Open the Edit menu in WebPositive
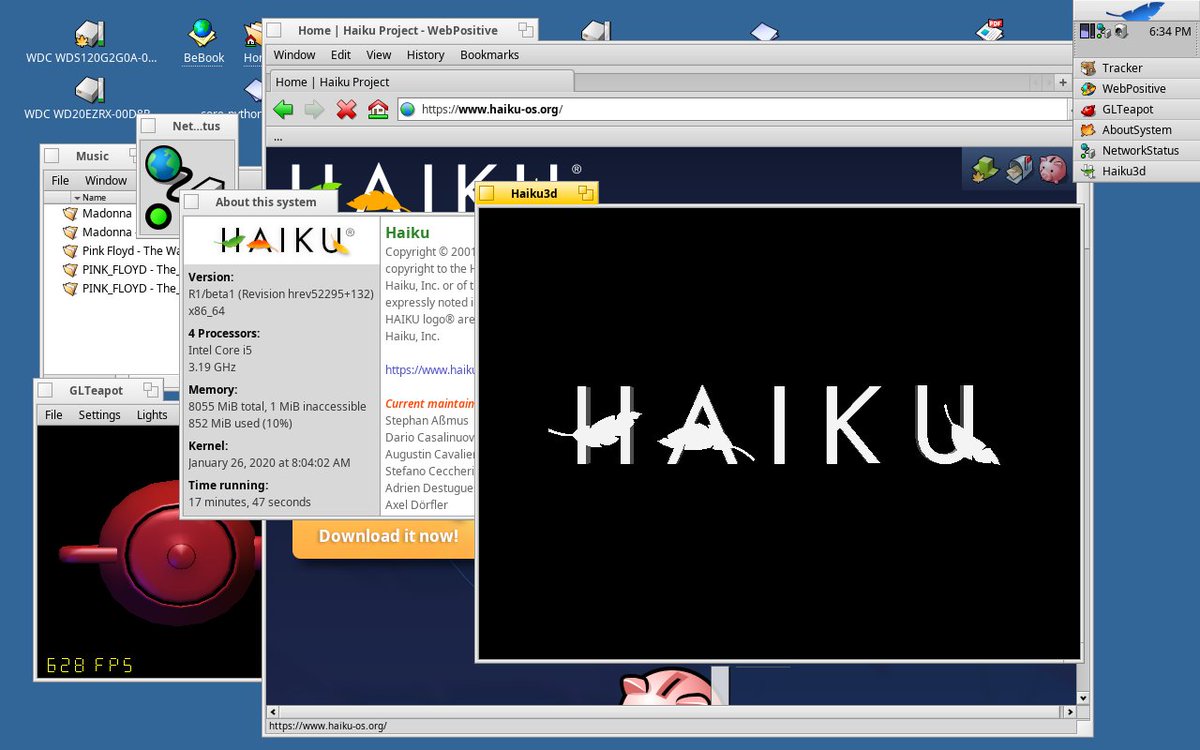The height and width of the screenshot is (750, 1200). pos(341,55)
